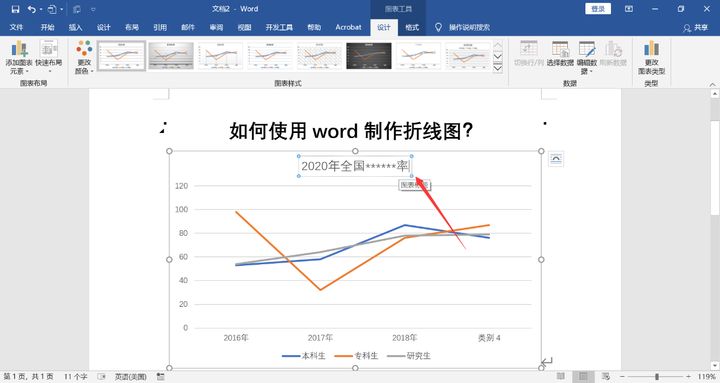Click the 类别 4 axis label
This screenshot has width=720, height=383.
[x=489, y=338]
